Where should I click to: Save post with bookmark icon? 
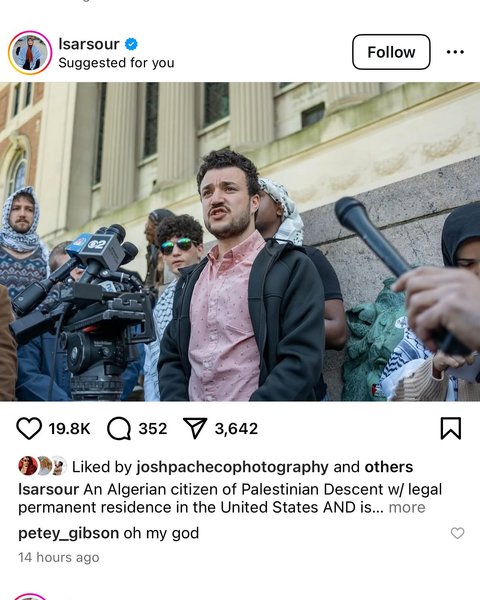pos(451,428)
